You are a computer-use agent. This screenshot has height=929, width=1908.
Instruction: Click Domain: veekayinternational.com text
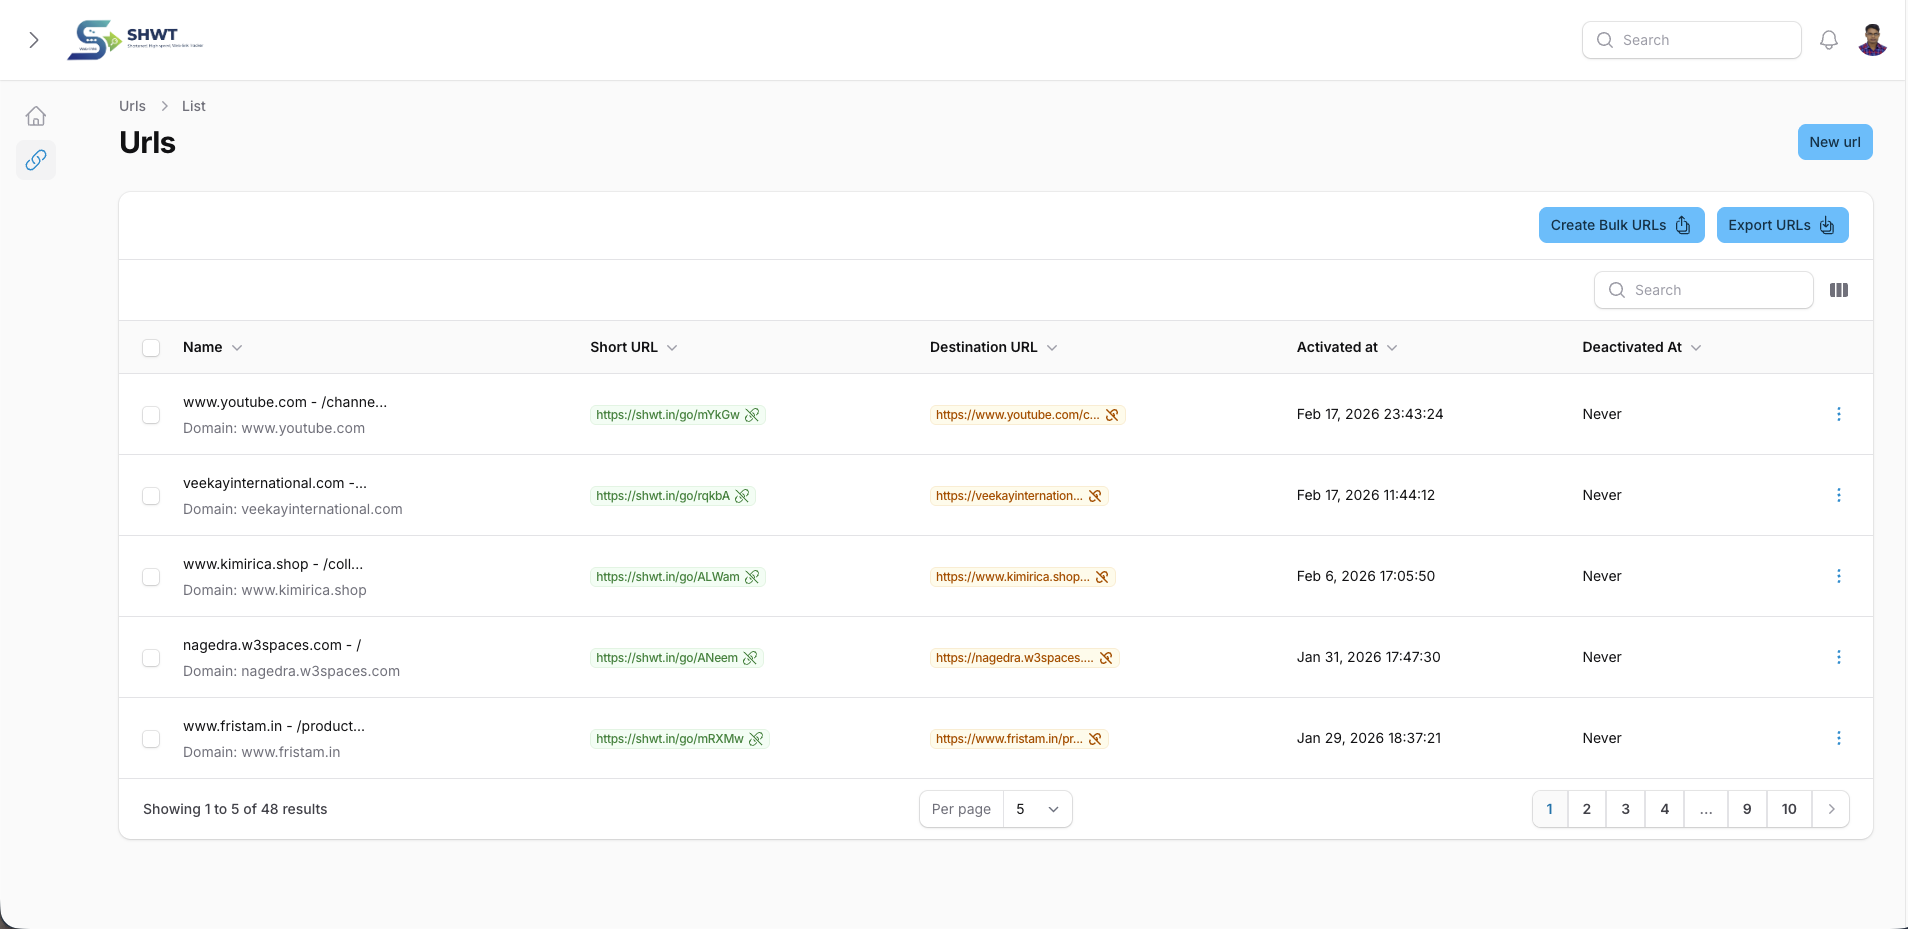[x=293, y=509]
